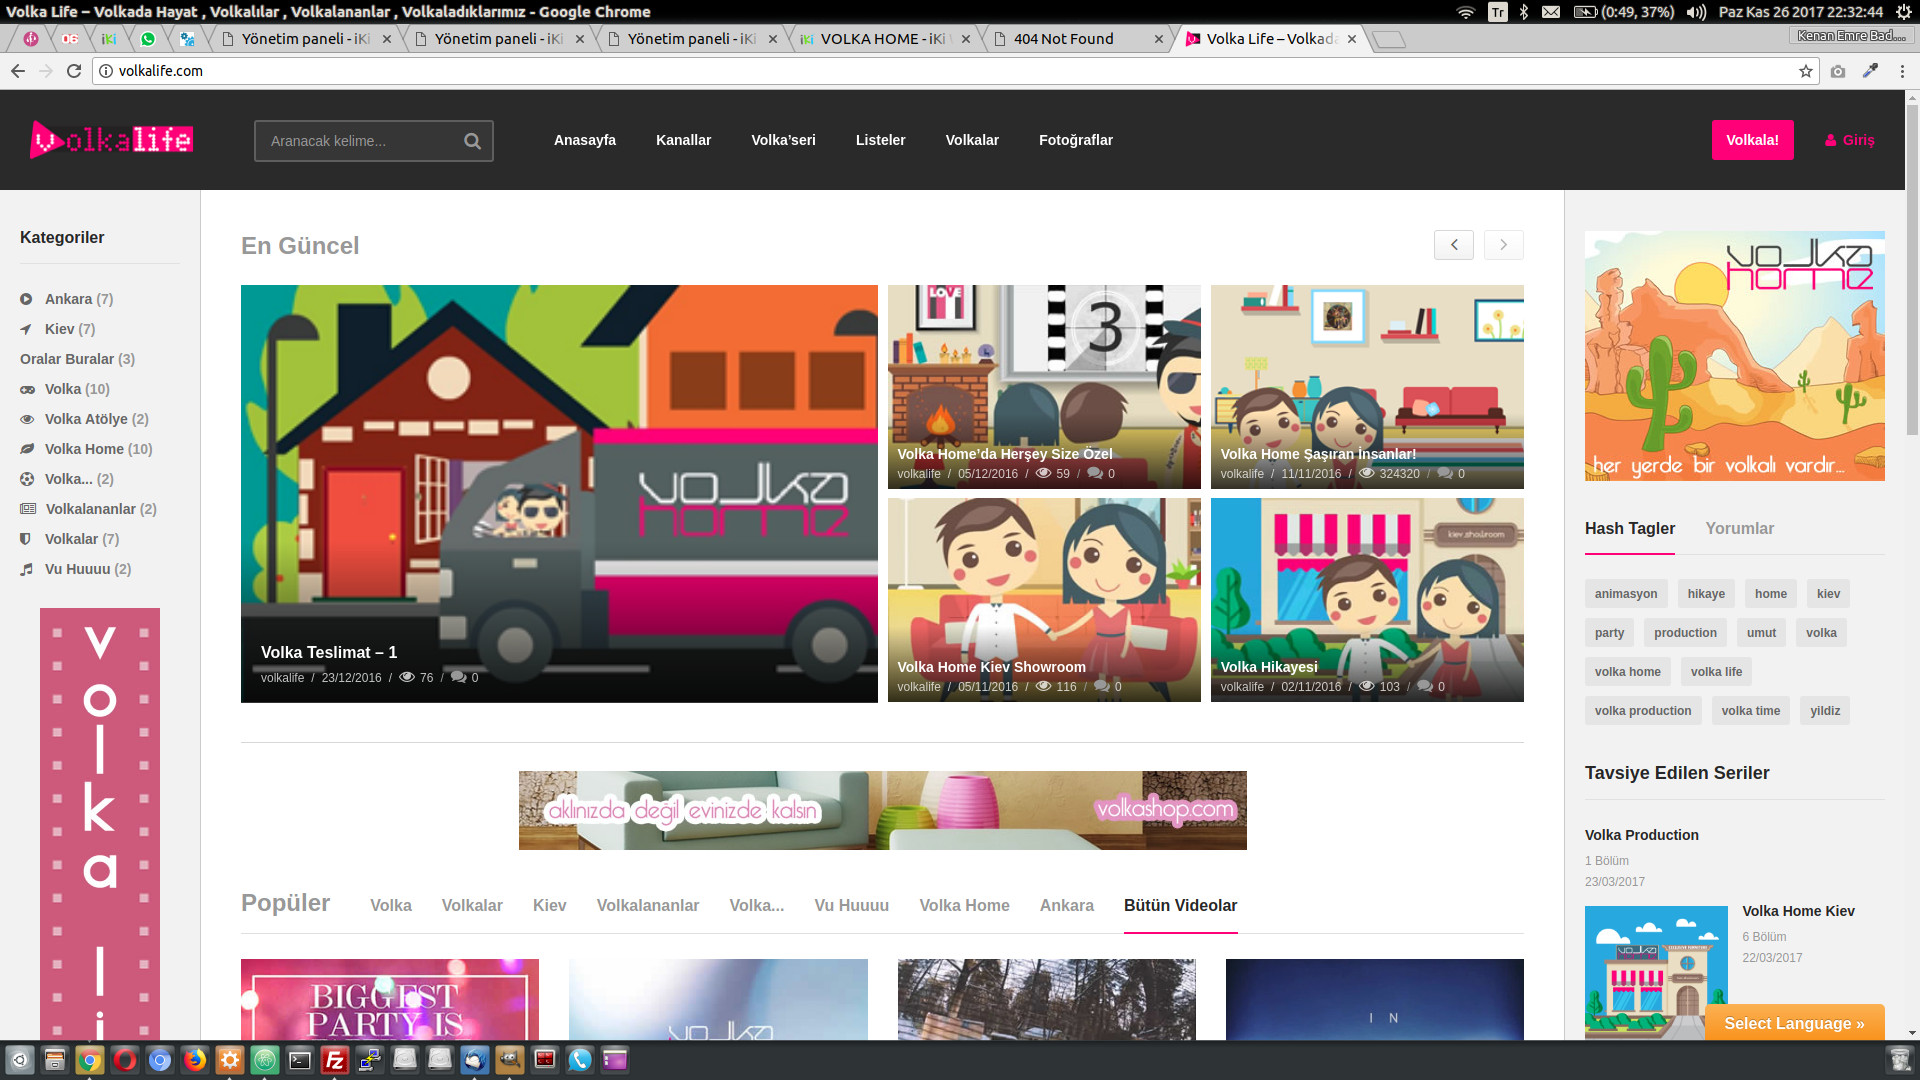Open the Volka Production series link
1920x1080 pixels.
coord(1642,835)
